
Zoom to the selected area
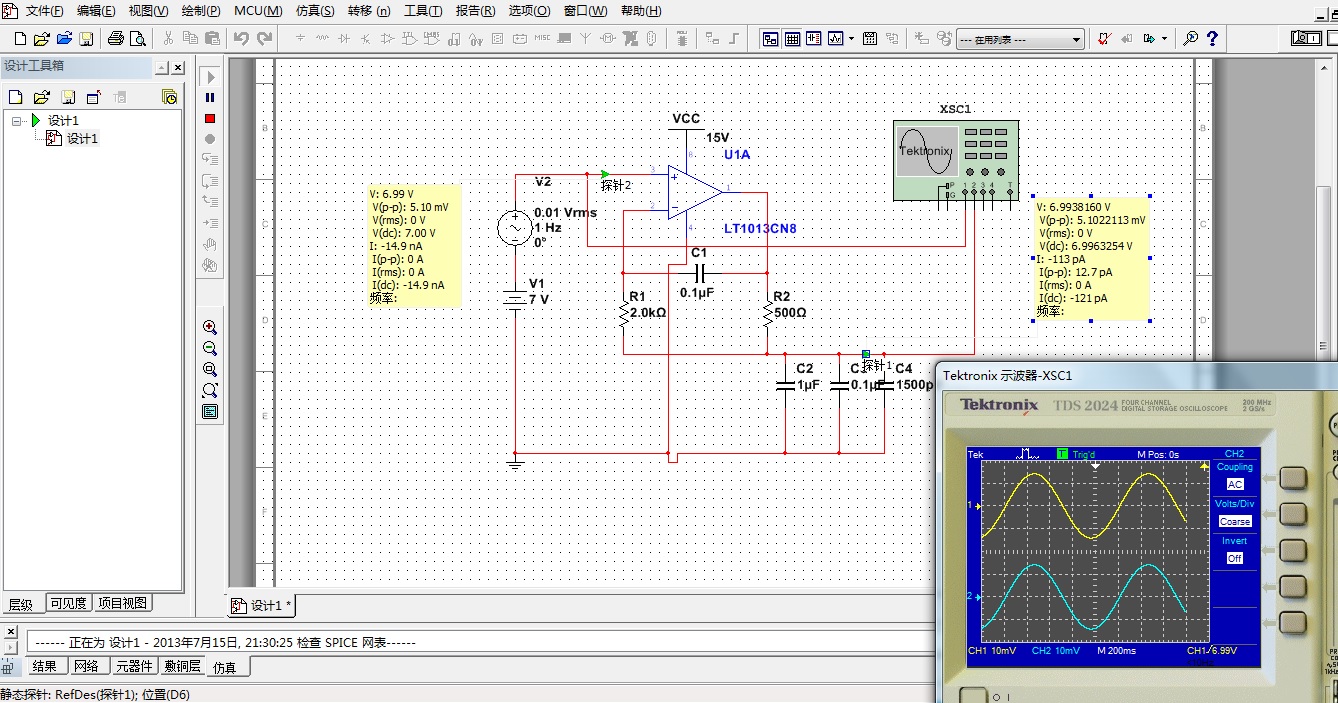tap(210, 369)
